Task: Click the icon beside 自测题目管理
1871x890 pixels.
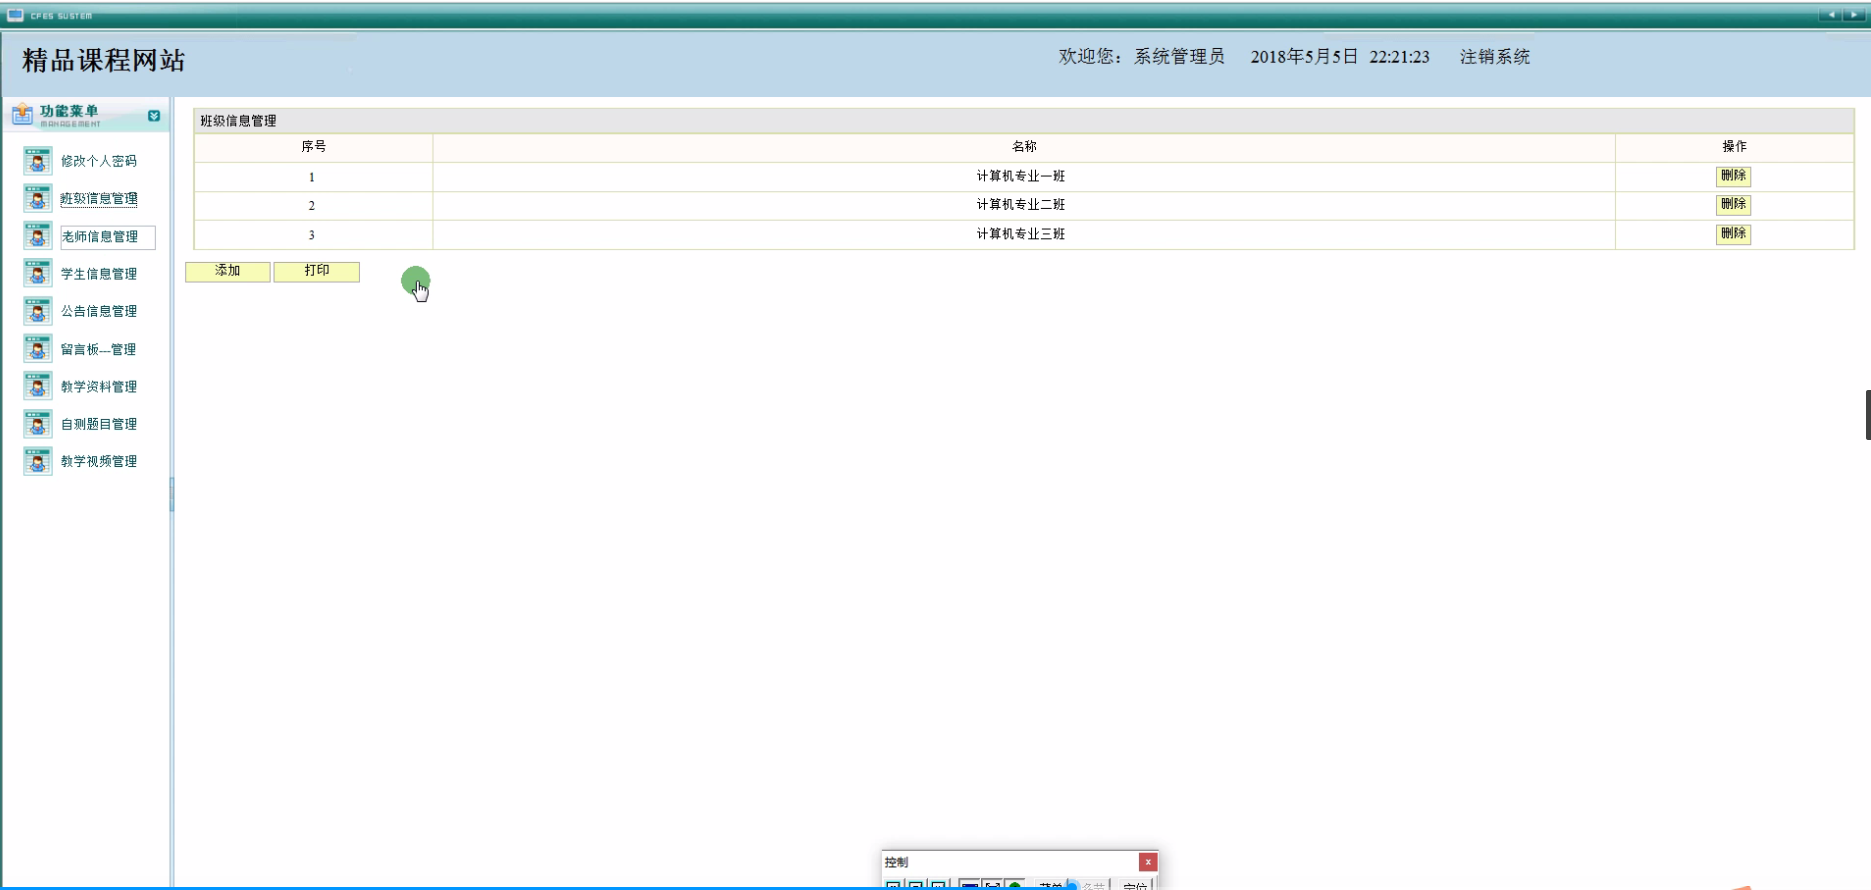Action: 38,424
